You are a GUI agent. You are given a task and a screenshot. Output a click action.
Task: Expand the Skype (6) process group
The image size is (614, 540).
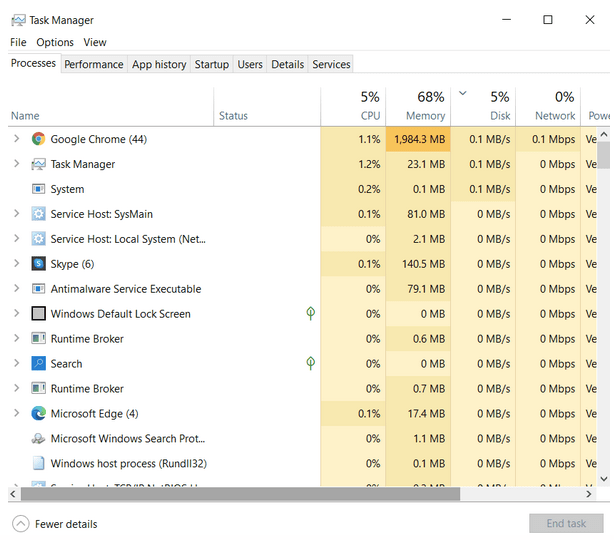click(16, 264)
